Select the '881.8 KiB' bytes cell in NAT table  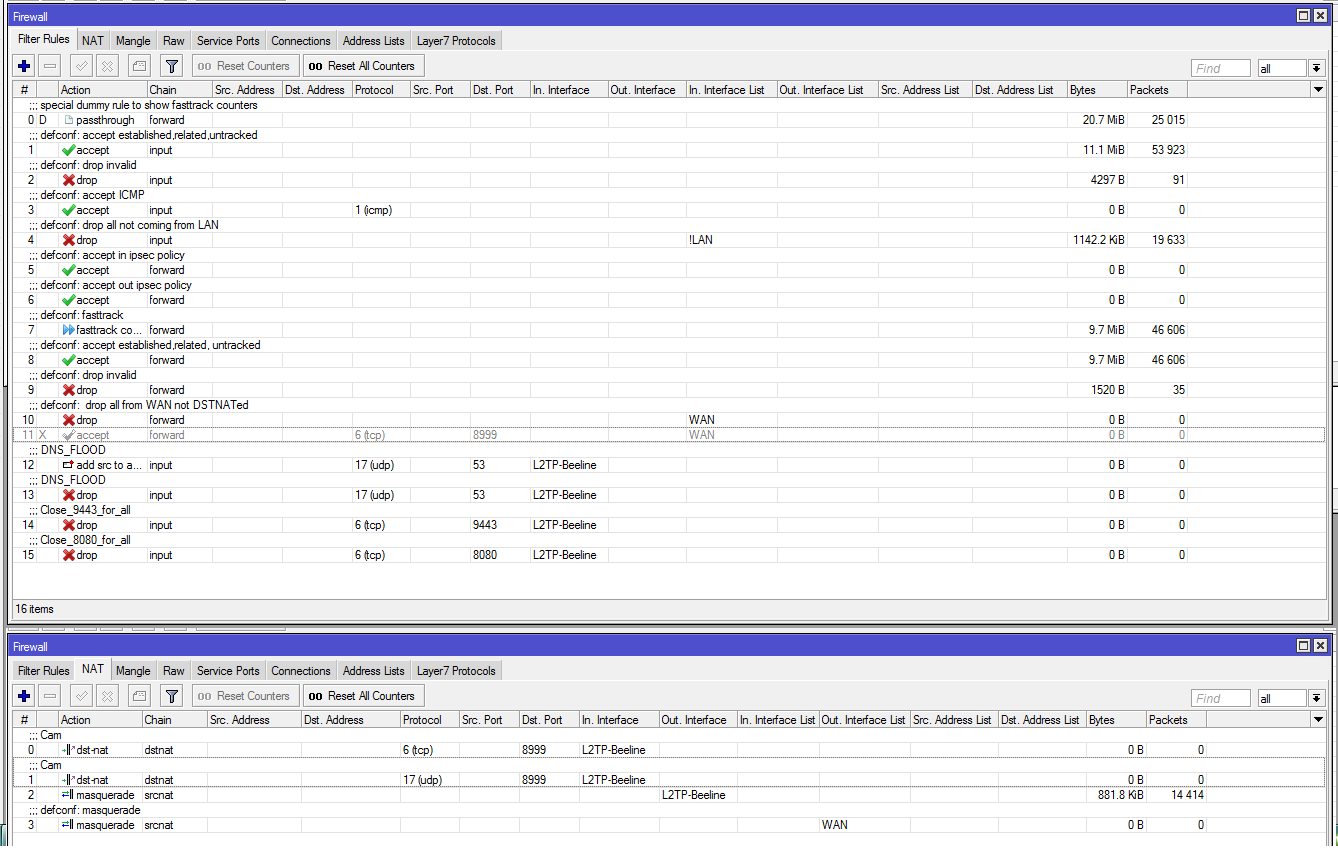[1117, 795]
